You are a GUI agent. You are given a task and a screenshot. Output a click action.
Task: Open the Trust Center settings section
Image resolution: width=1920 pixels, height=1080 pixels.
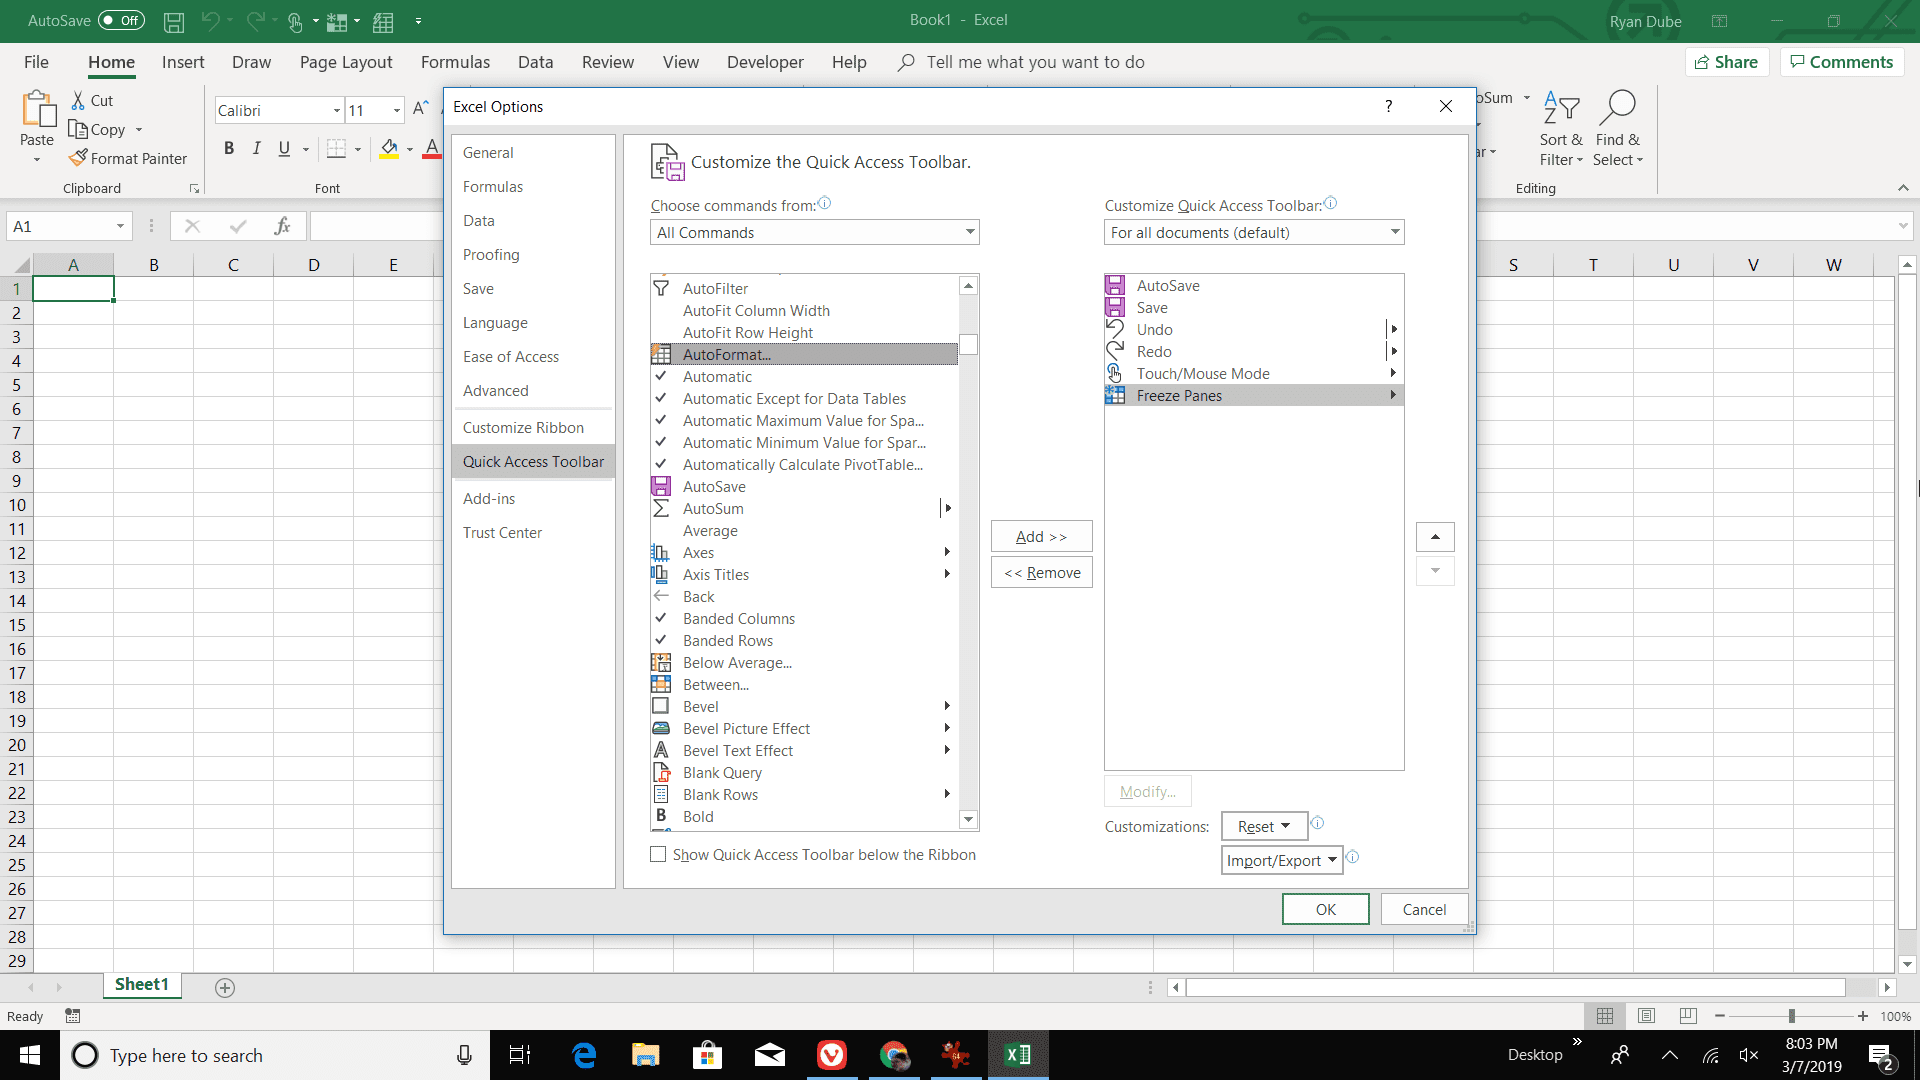coord(502,531)
